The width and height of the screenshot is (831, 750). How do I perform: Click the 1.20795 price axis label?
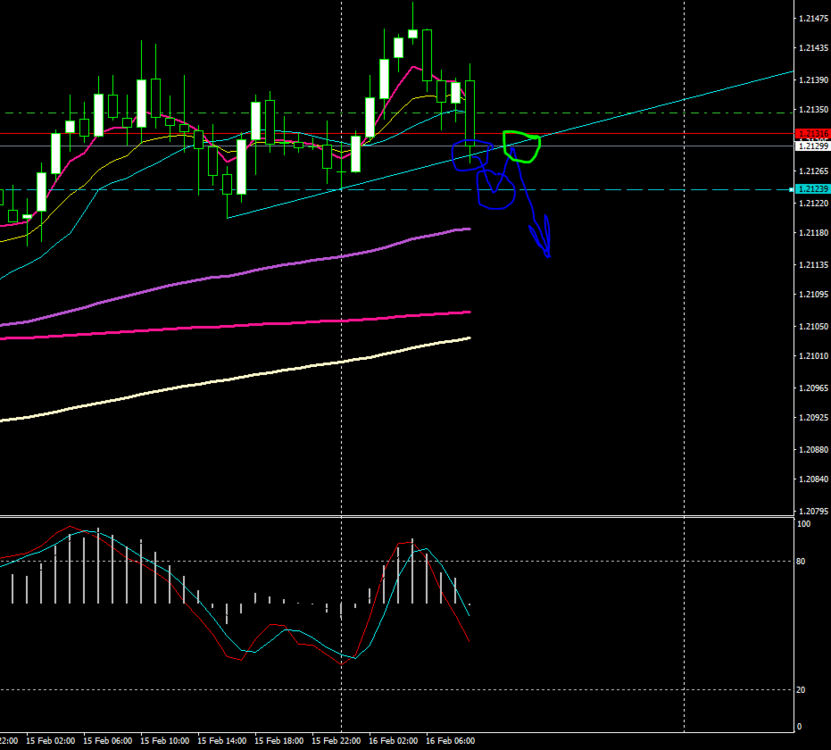[x=814, y=511]
